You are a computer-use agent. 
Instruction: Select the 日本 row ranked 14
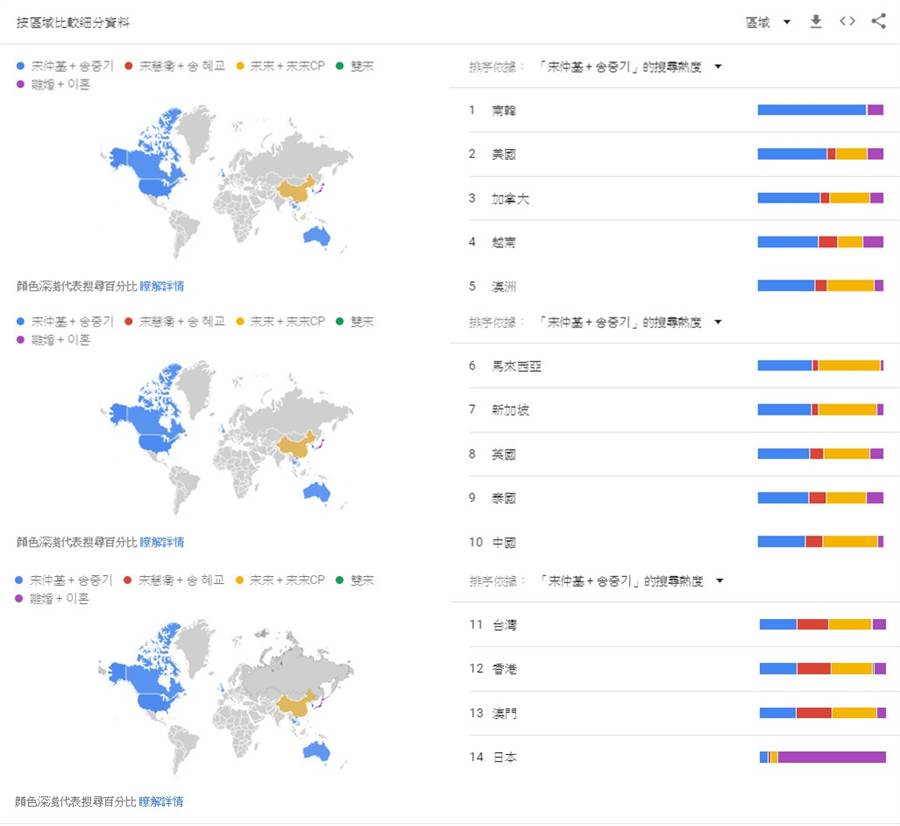pyautogui.click(x=677, y=757)
